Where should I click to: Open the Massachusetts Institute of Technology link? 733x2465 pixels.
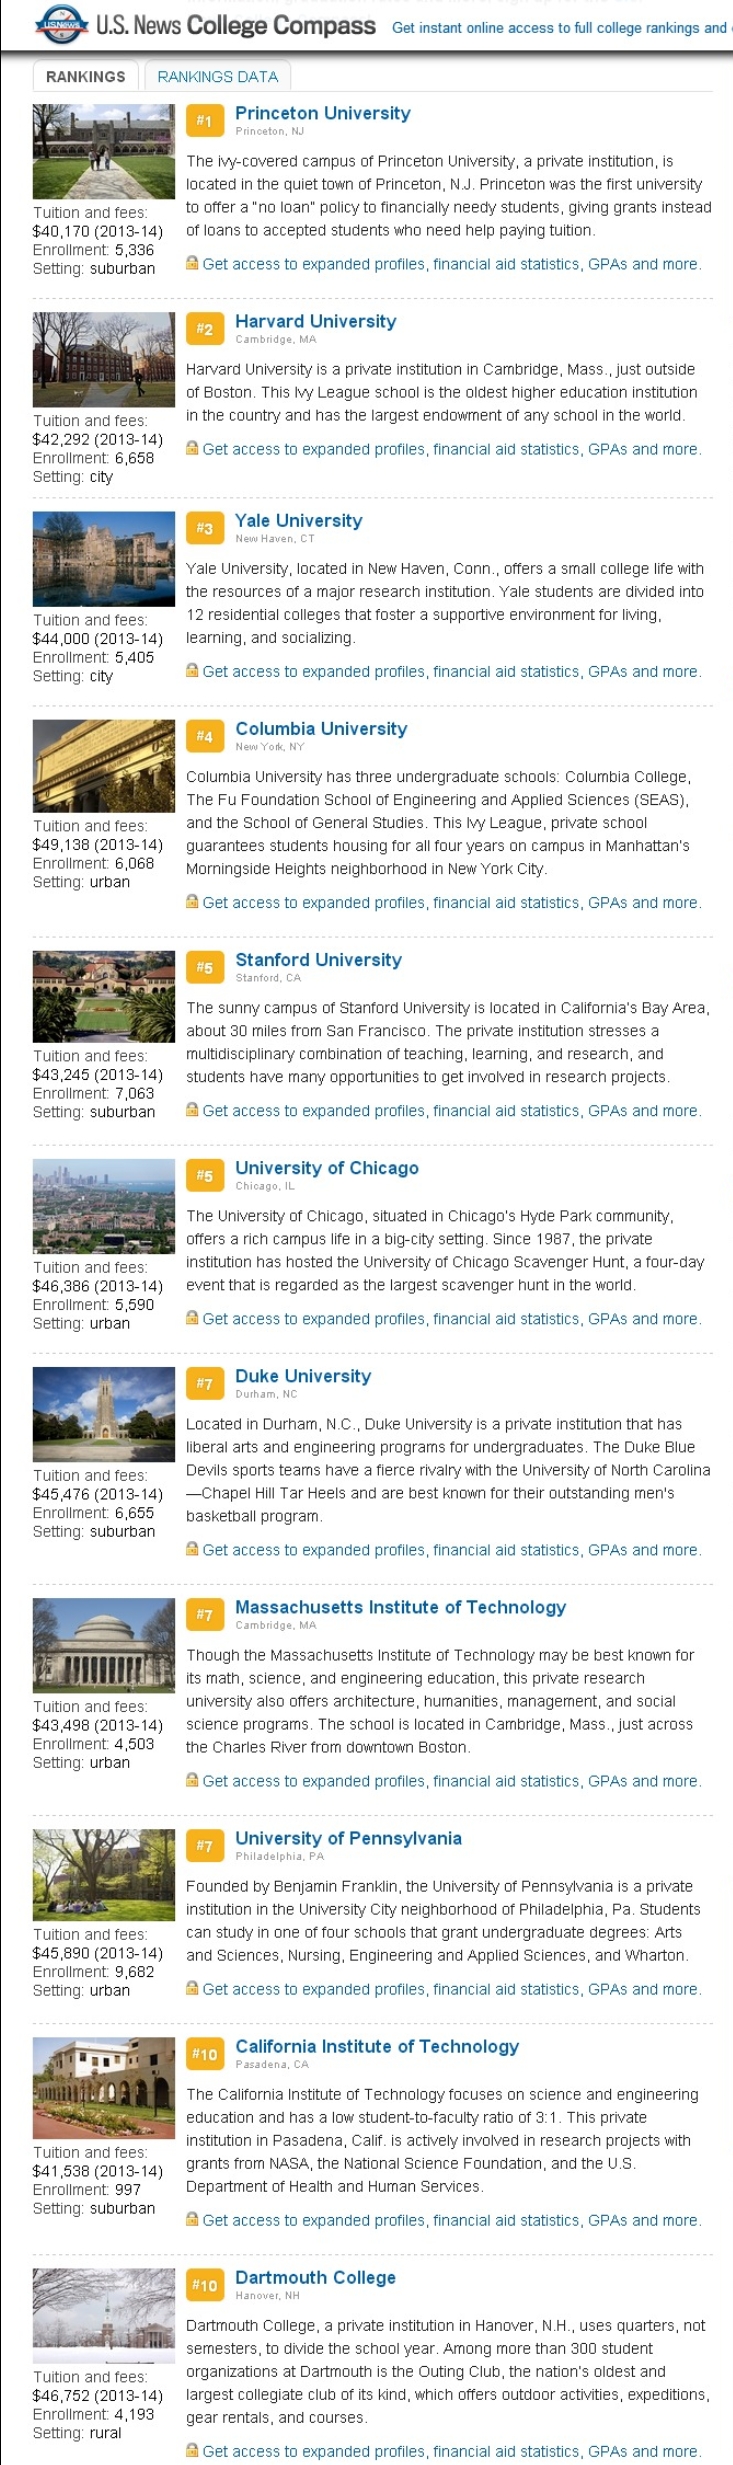click(400, 1606)
